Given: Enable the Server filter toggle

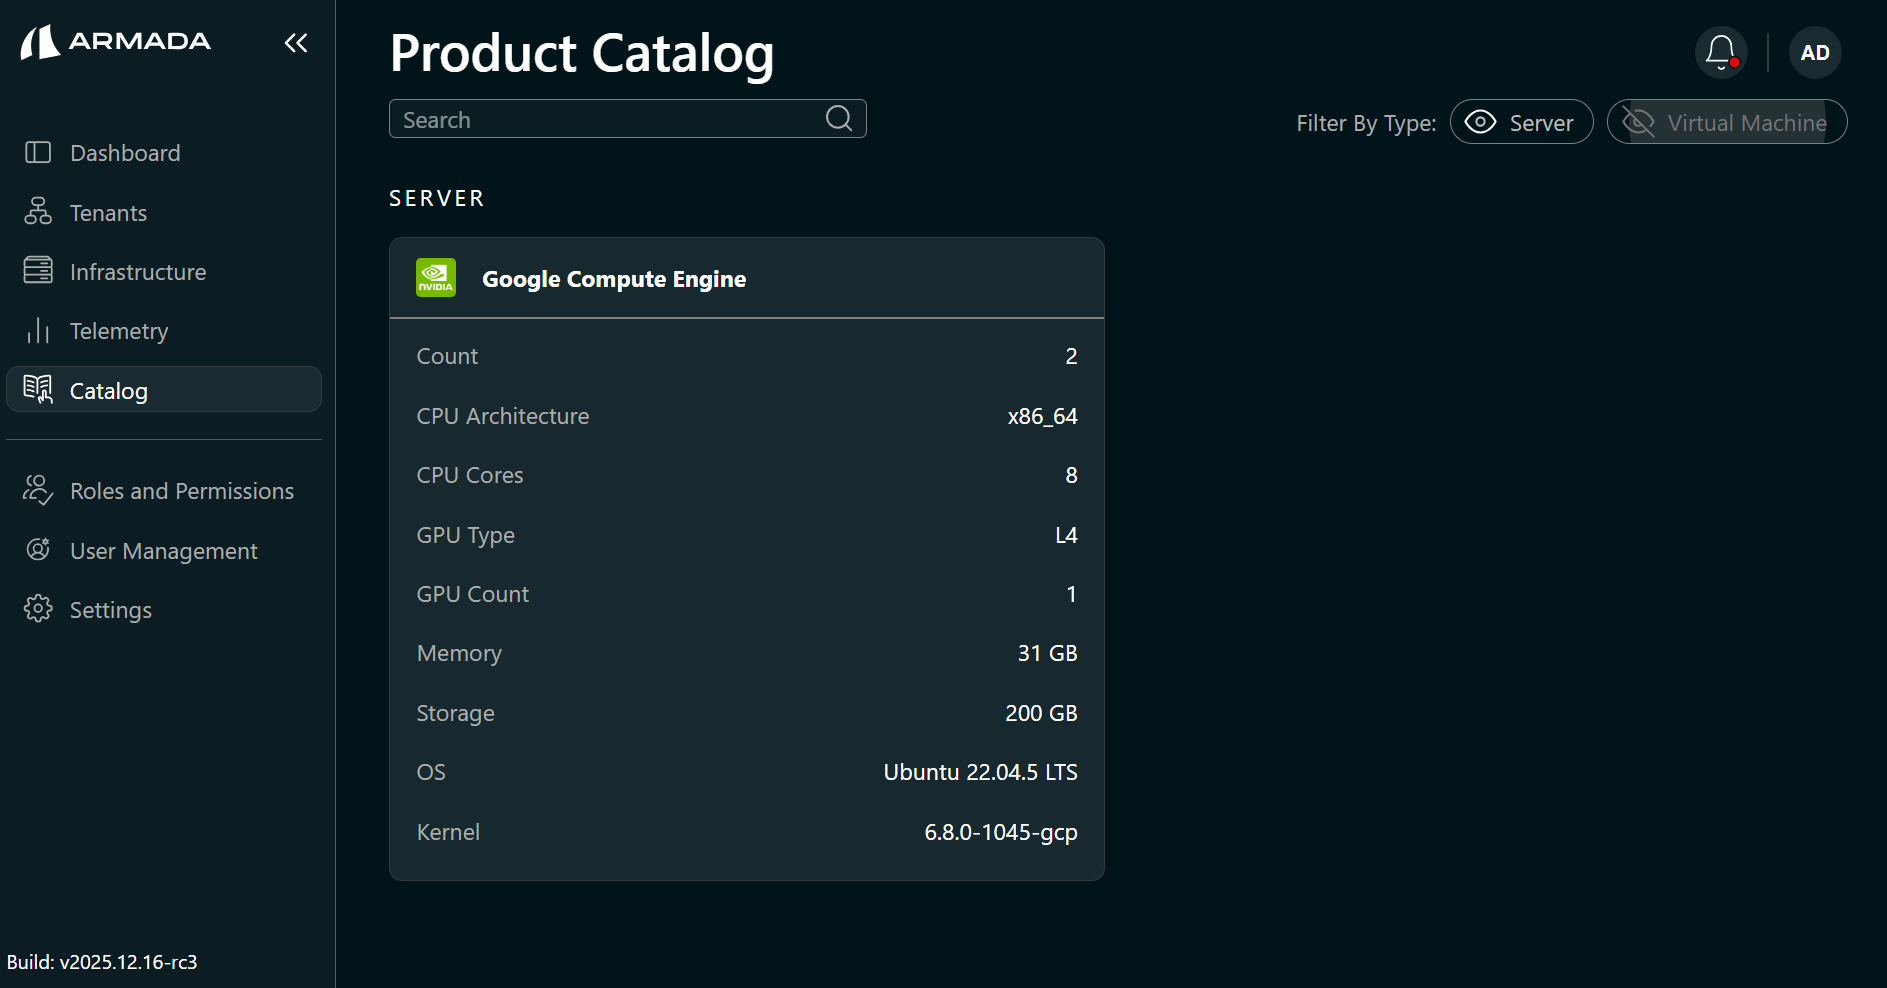Looking at the screenshot, I should [1521, 121].
